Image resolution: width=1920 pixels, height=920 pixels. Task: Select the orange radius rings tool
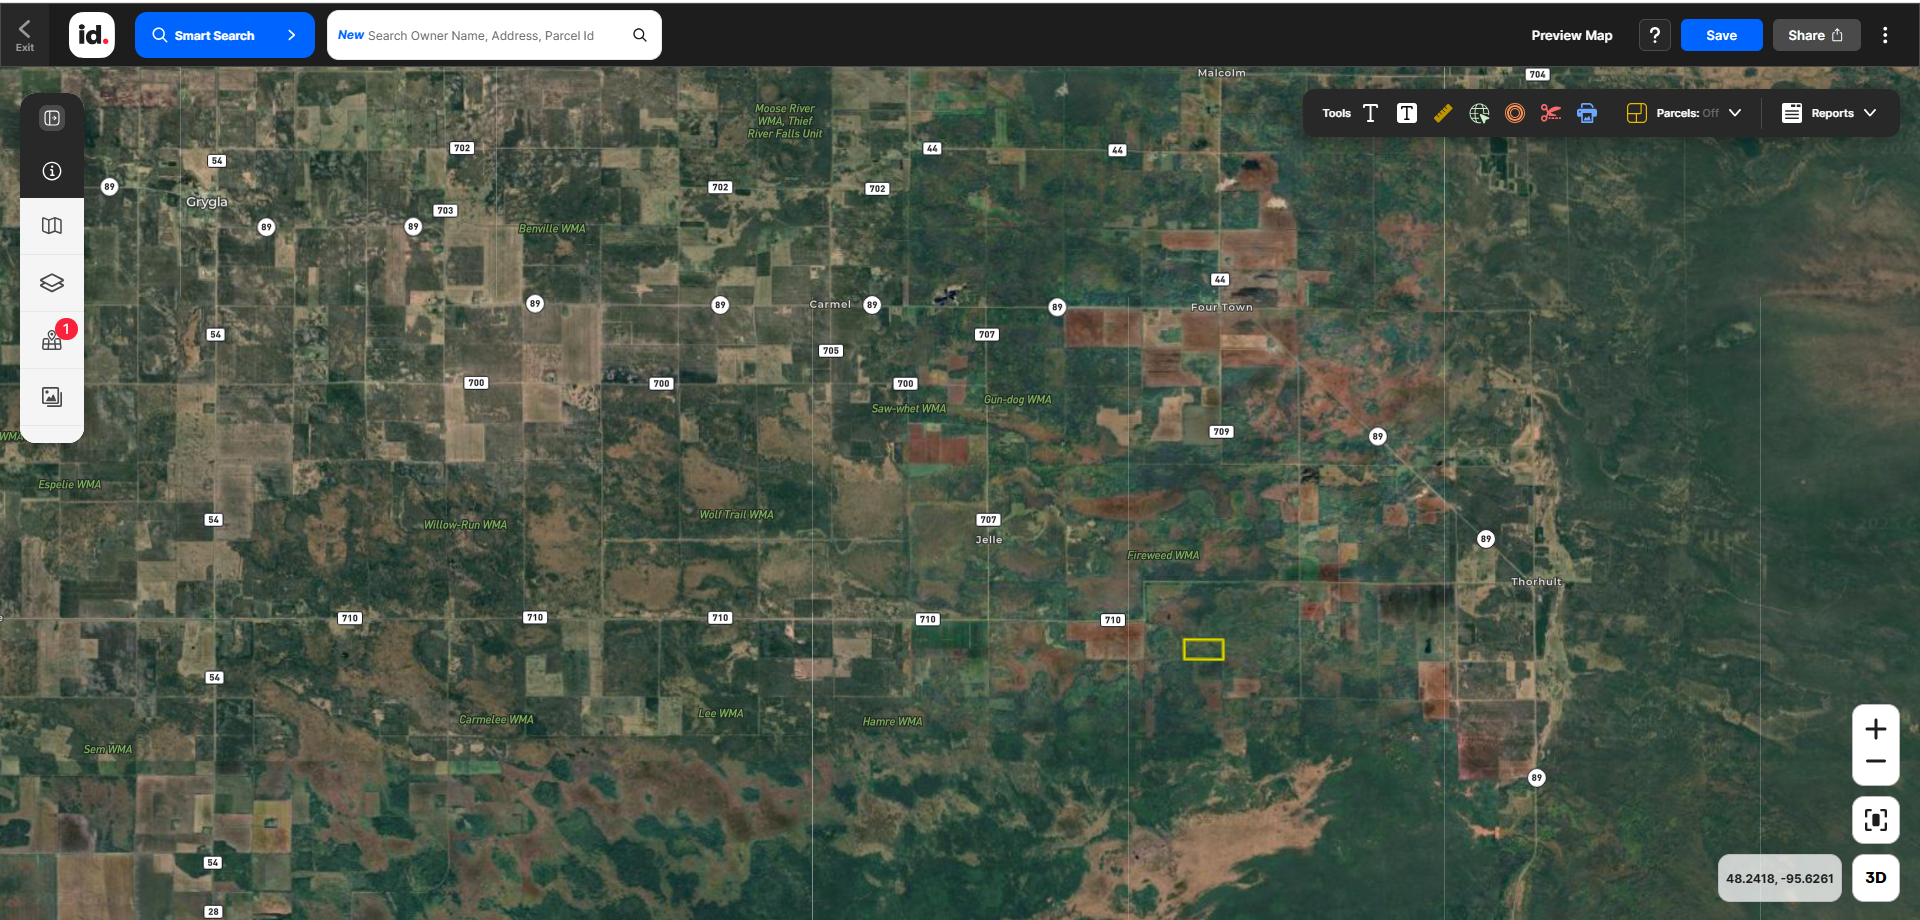click(1515, 113)
